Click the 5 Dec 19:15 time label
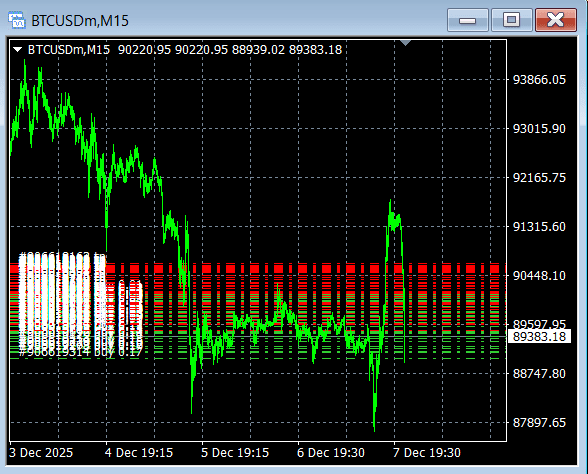 [235, 453]
